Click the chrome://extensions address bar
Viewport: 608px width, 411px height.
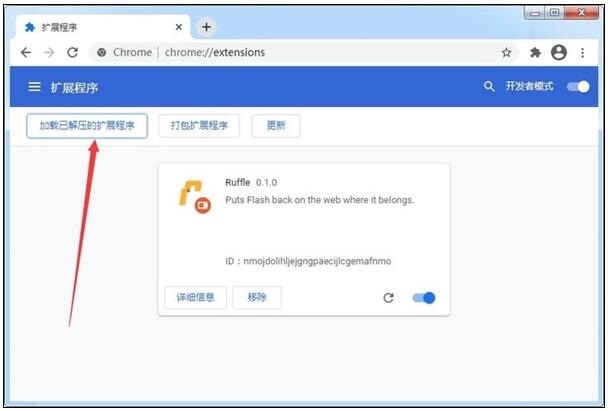click(x=304, y=52)
